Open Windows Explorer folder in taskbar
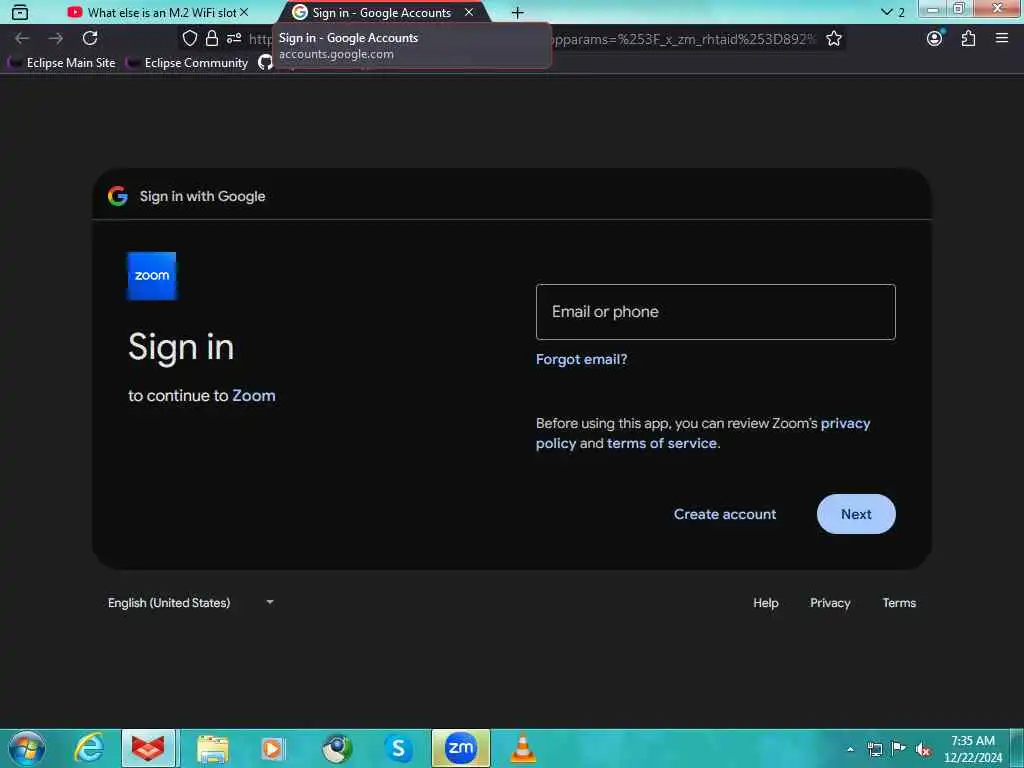 click(x=213, y=748)
